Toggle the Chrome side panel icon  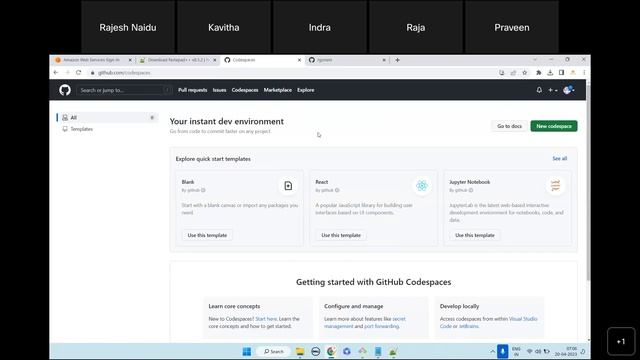561,73
